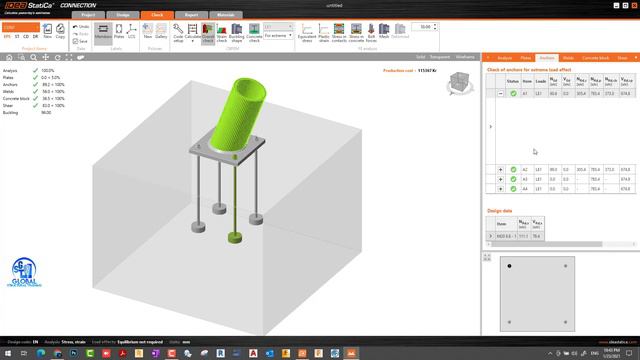Viewport: 640px width, 360px height.
Task: Select DR design type
Action: (x=35, y=36)
